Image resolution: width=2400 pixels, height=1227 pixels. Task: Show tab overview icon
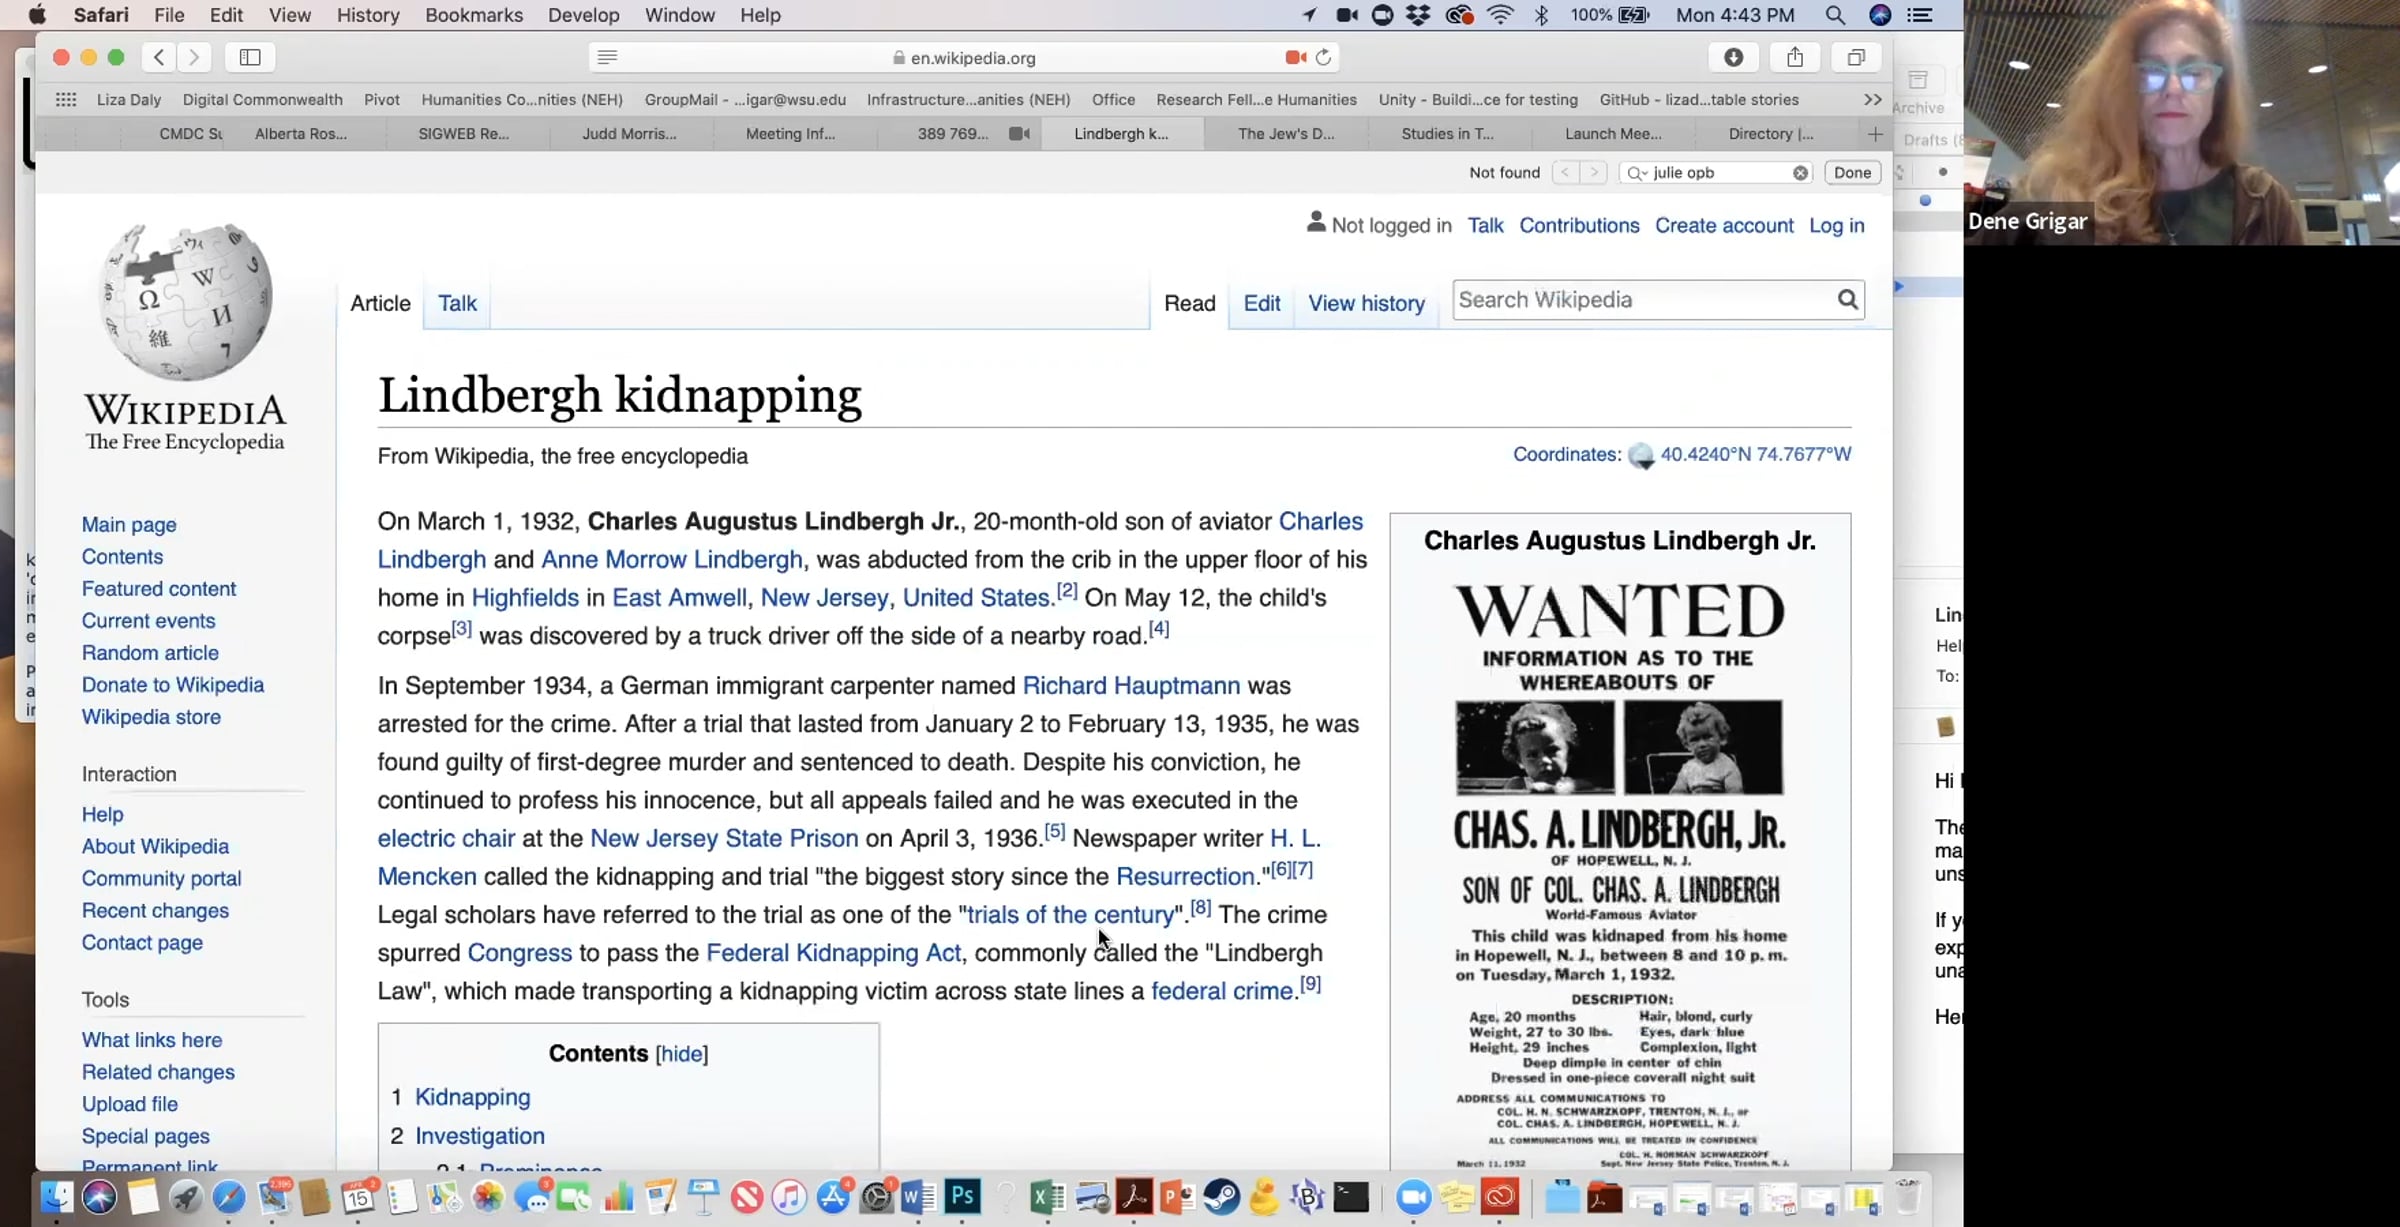(1856, 58)
